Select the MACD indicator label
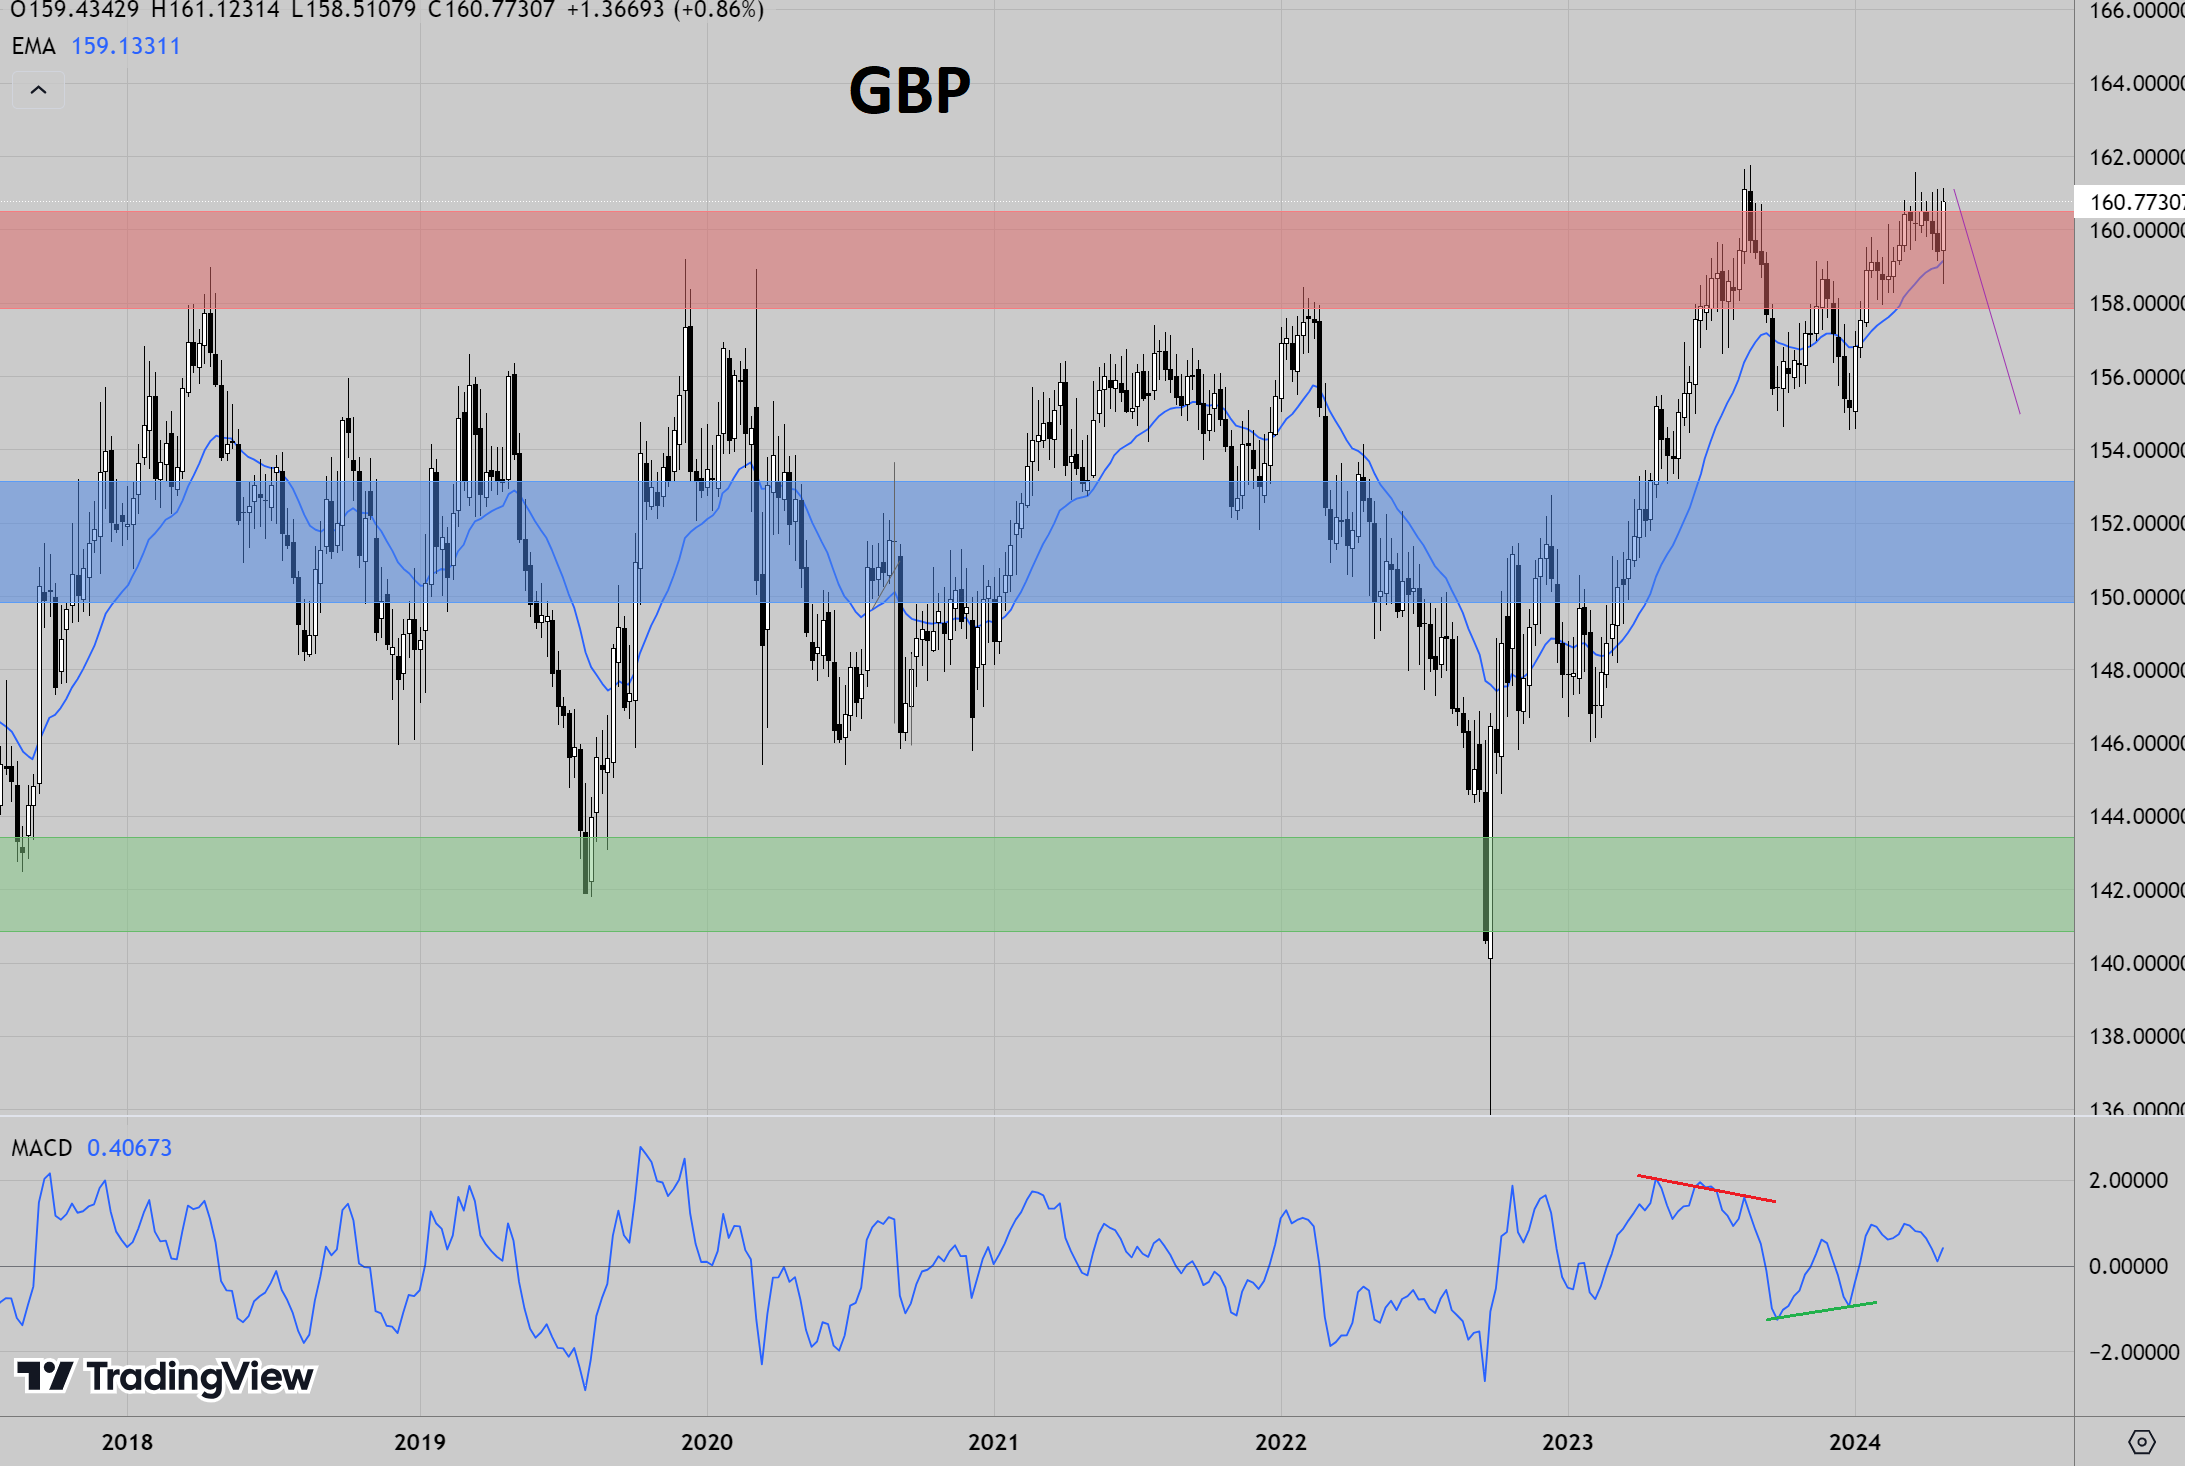The image size is (2185, 1466). coord(41,1148)
